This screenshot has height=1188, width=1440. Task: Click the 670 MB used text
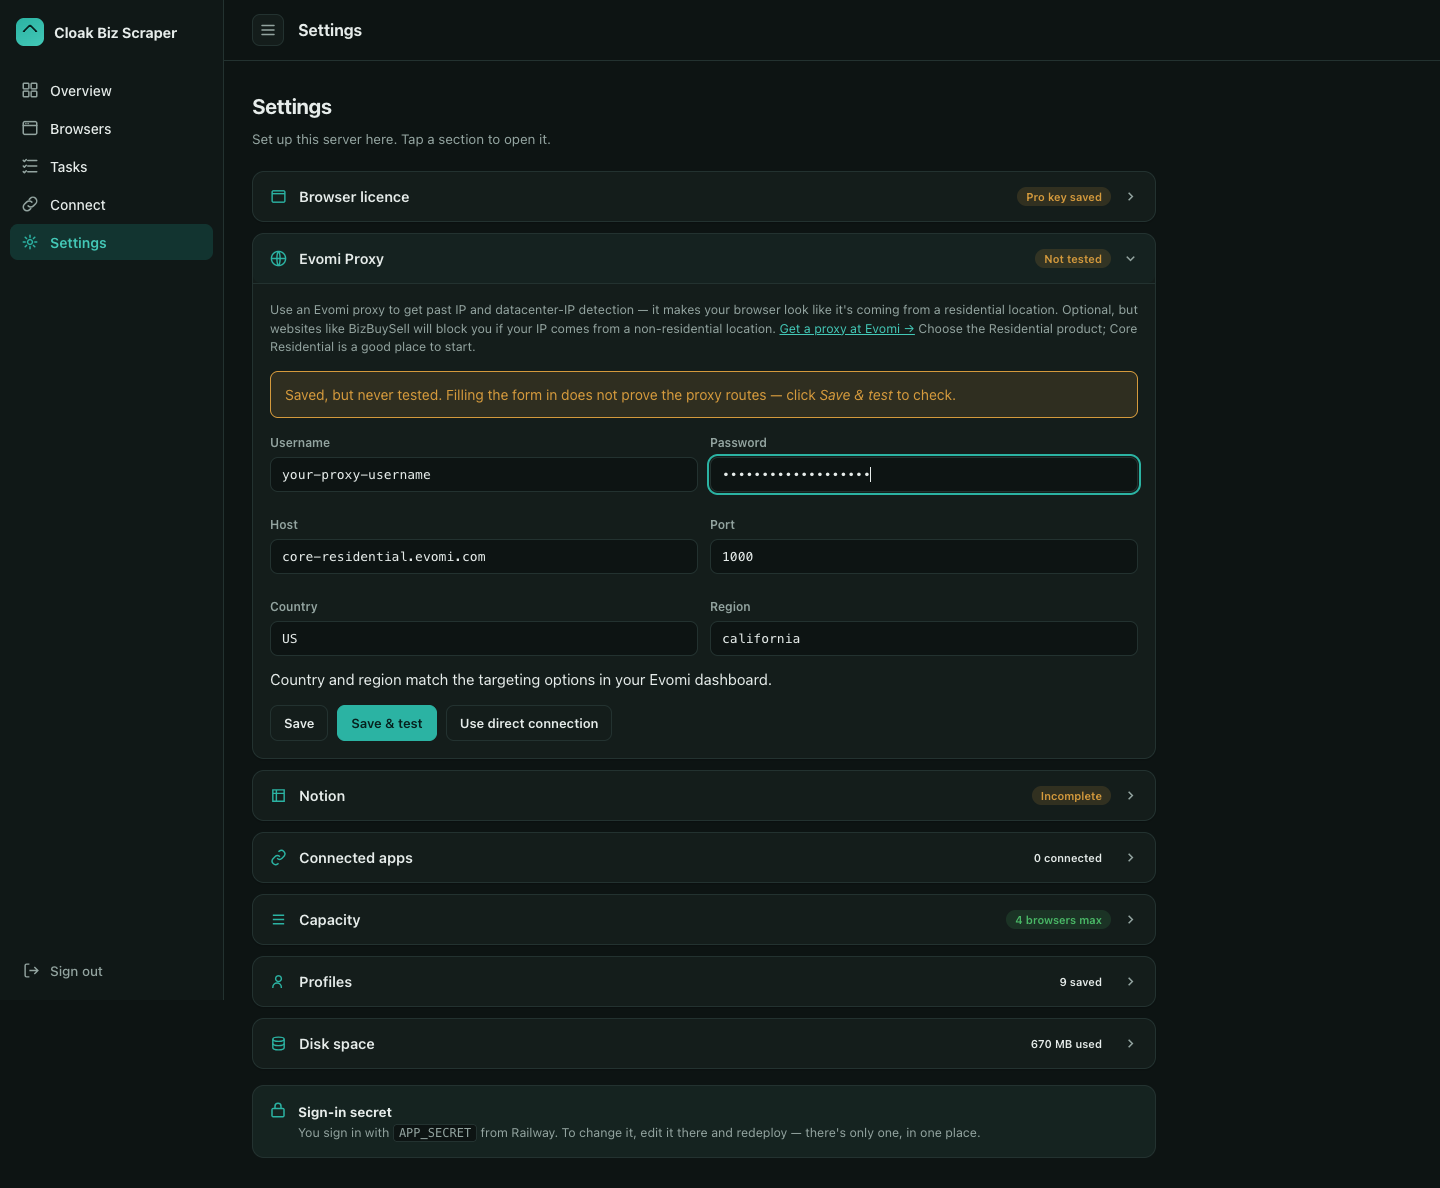1066,1043
